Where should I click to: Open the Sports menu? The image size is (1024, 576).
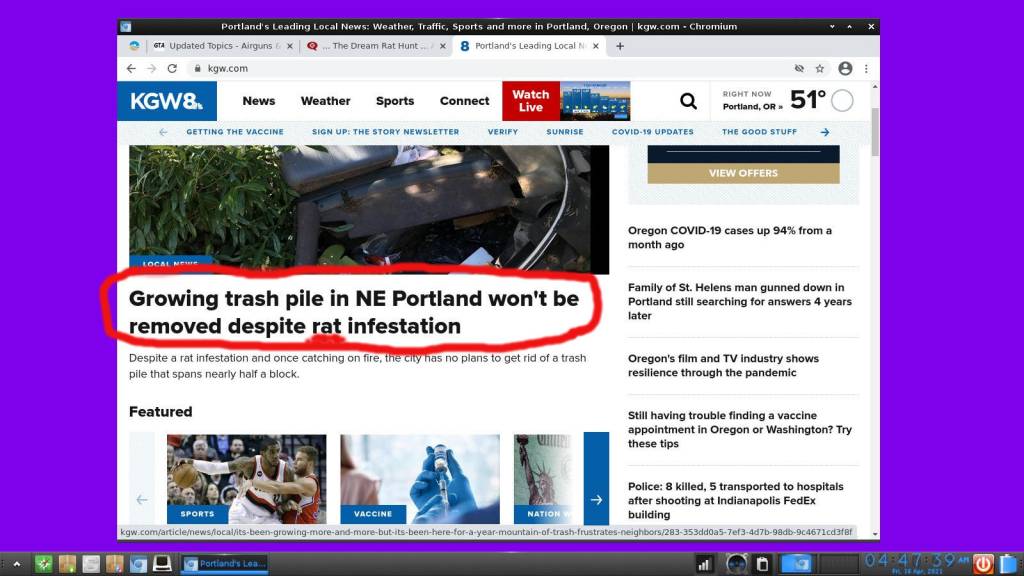coord(395,101)
